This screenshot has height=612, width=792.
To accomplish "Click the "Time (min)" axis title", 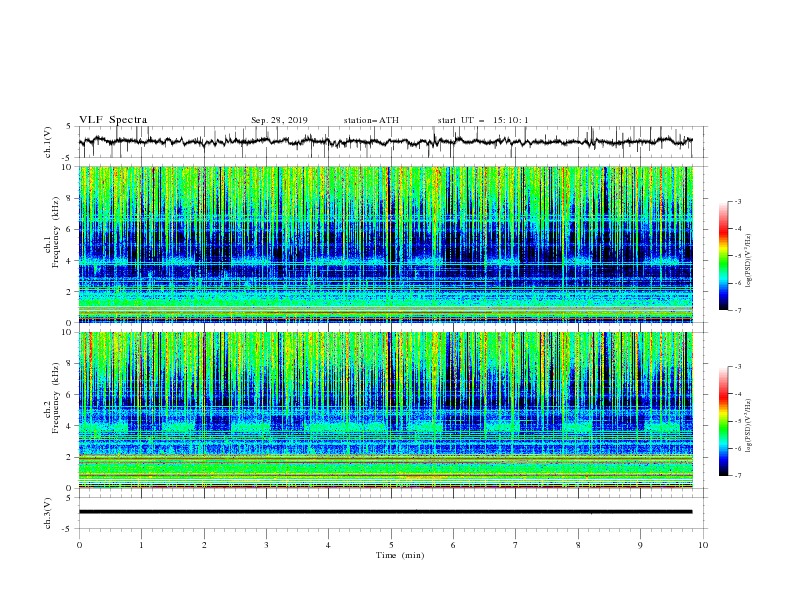I will pos(400,555).
